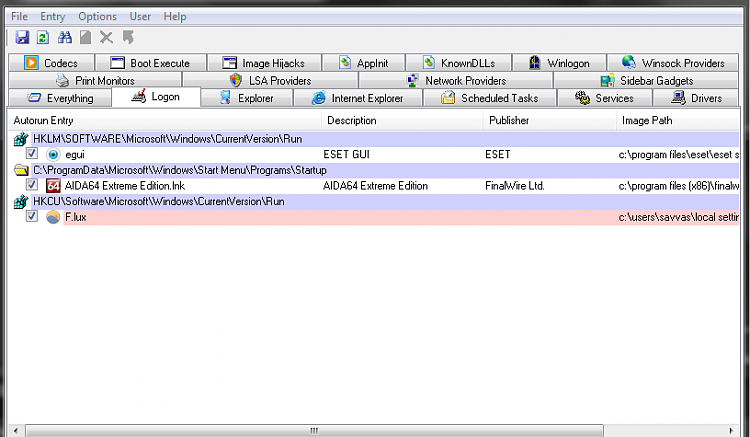Switch to the Image Hijacks tab
Image resolution: width=750 pixels, height=437 pixels.
pyautogui.click(x=264, y=63)
